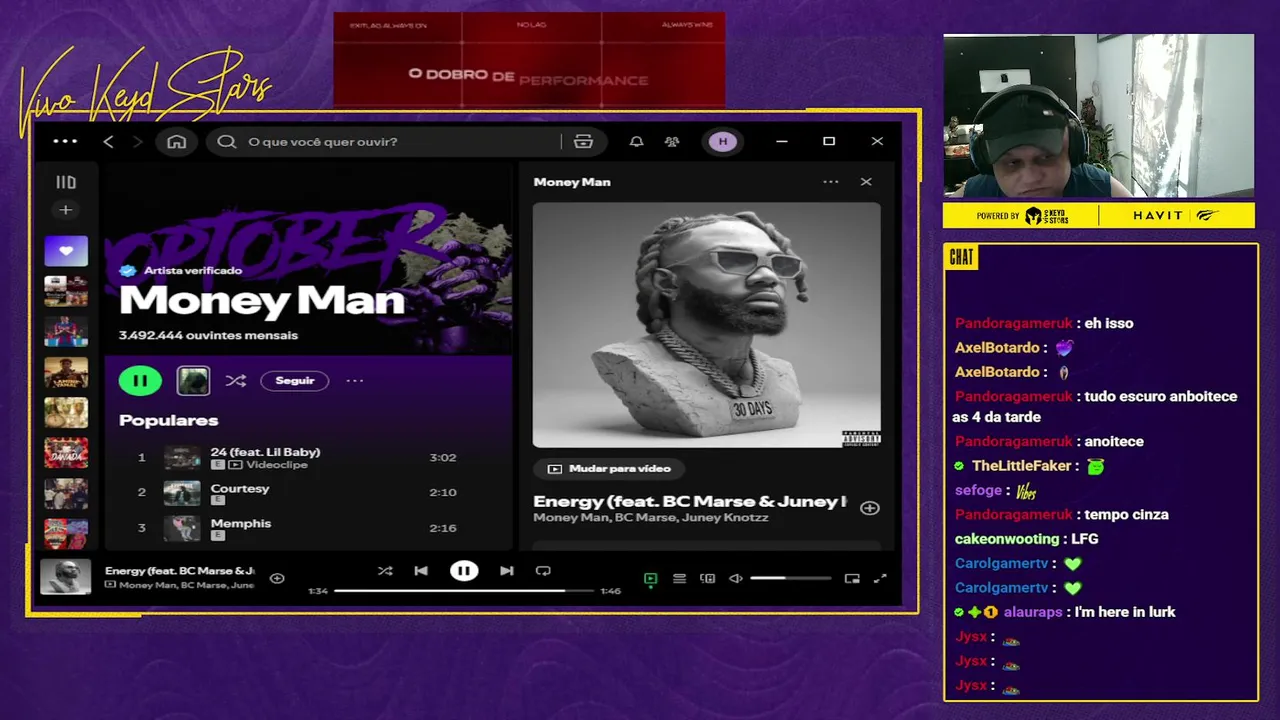Open now playing cover in bottom bar
Viewport: 1280px width, 720px height.
point(66,578)
